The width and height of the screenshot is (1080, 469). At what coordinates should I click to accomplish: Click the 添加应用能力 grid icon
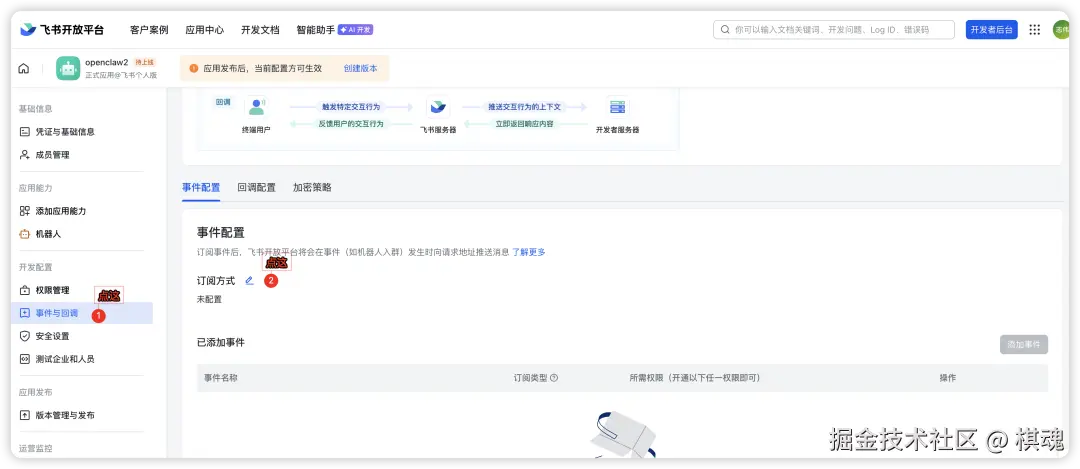coord(25,211)
